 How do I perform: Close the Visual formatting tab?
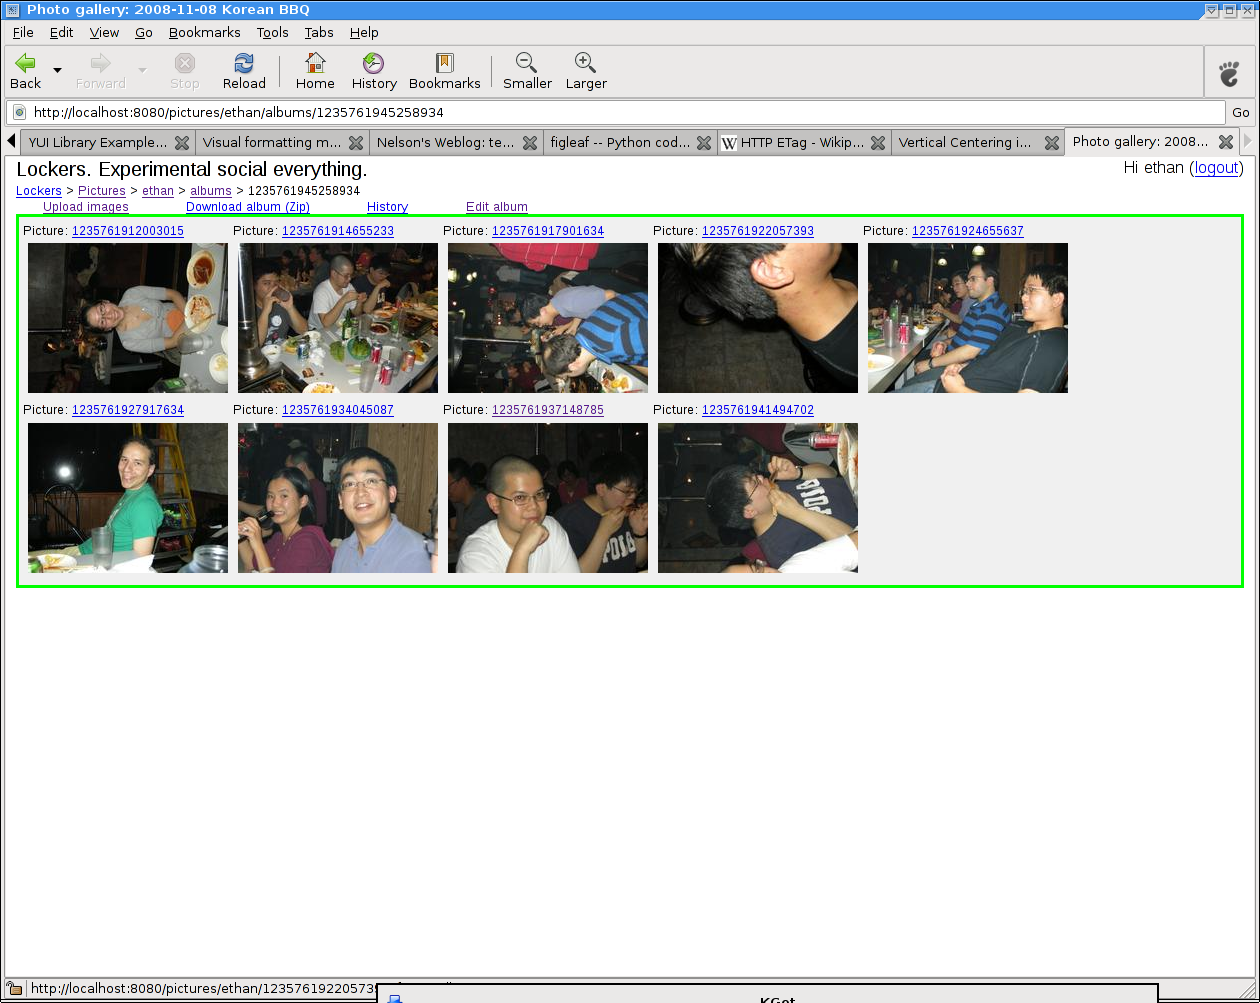point(356,142)
